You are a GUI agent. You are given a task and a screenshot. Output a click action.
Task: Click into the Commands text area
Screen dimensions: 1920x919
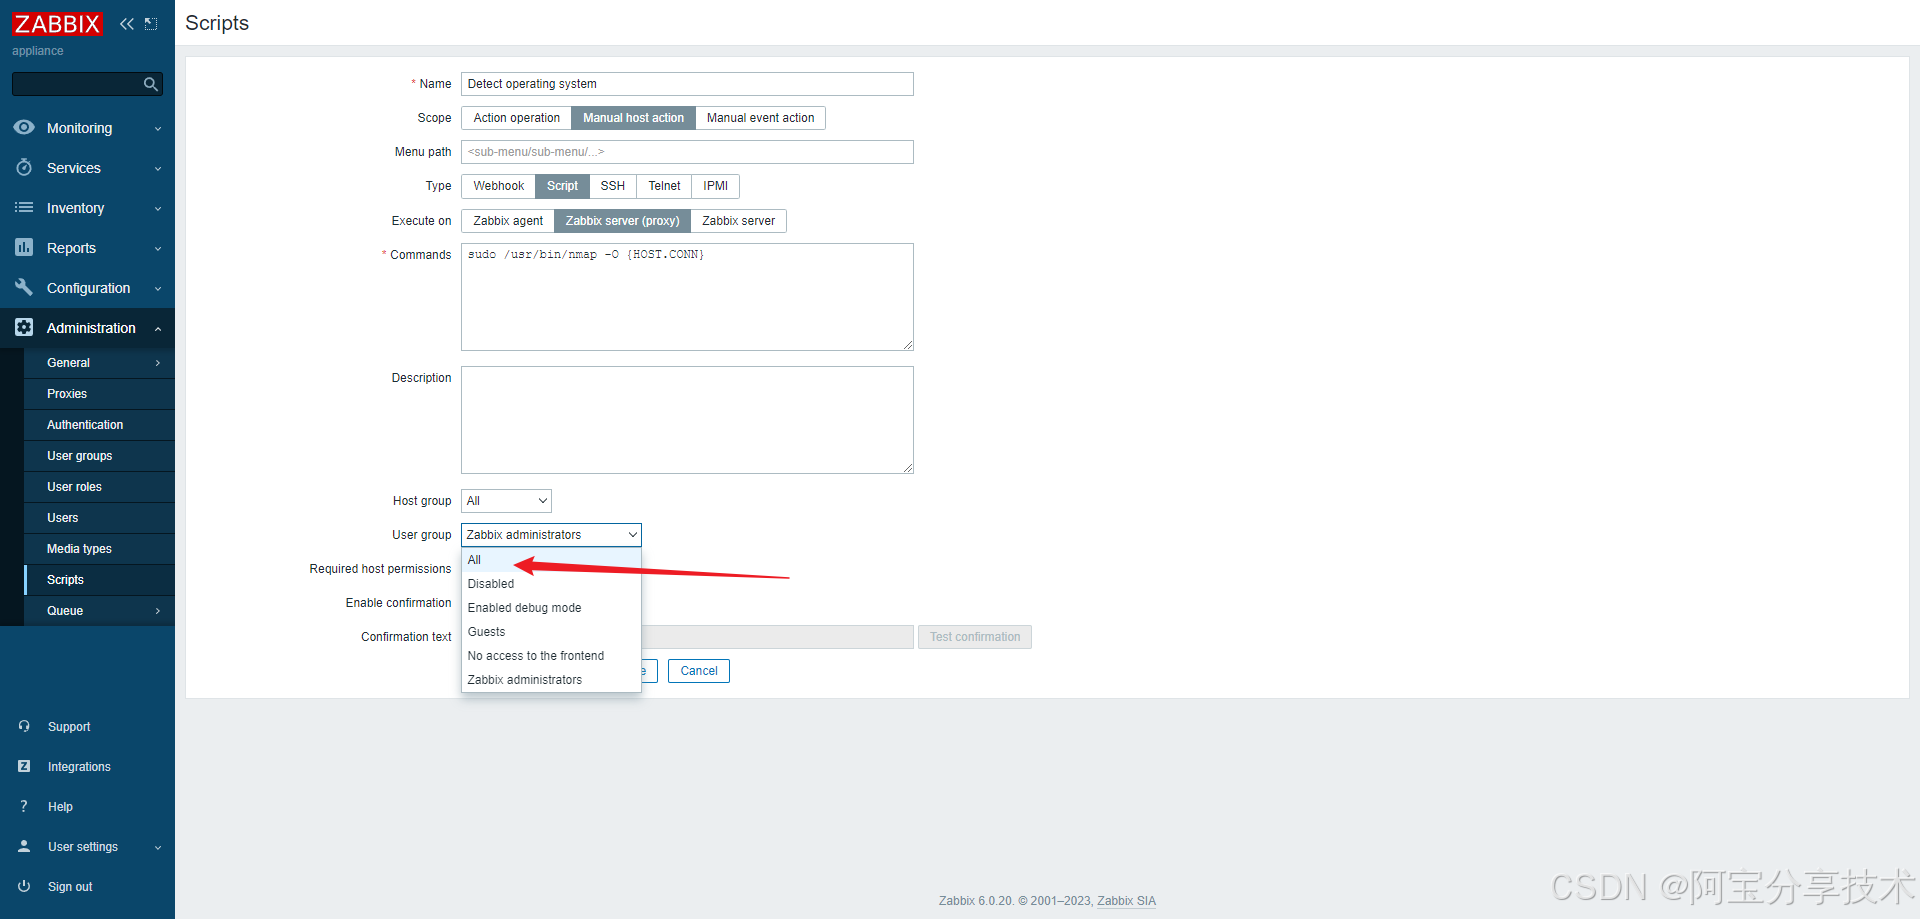pyautogui.click(x=687, y=297)
